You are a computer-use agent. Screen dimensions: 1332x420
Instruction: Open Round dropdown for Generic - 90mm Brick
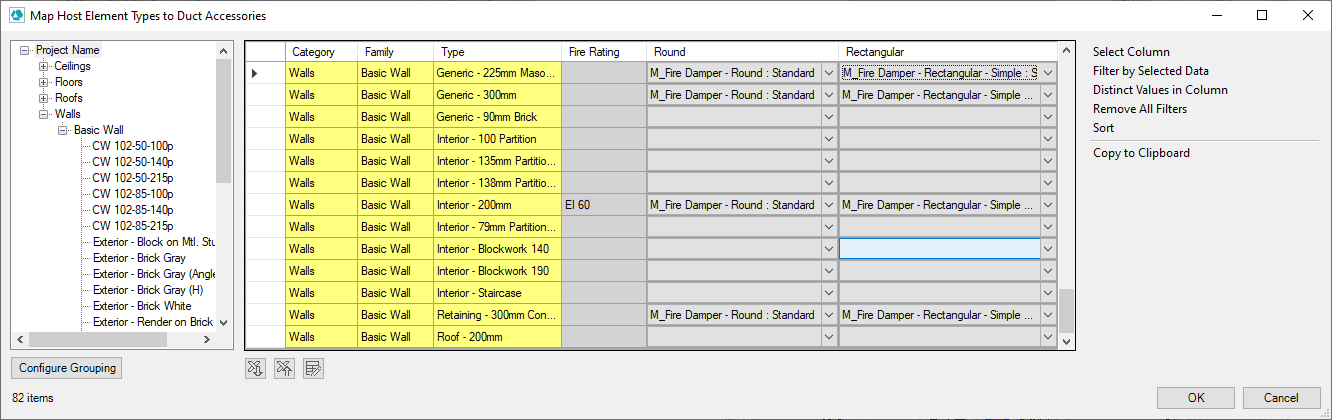(x=828, y=117)
